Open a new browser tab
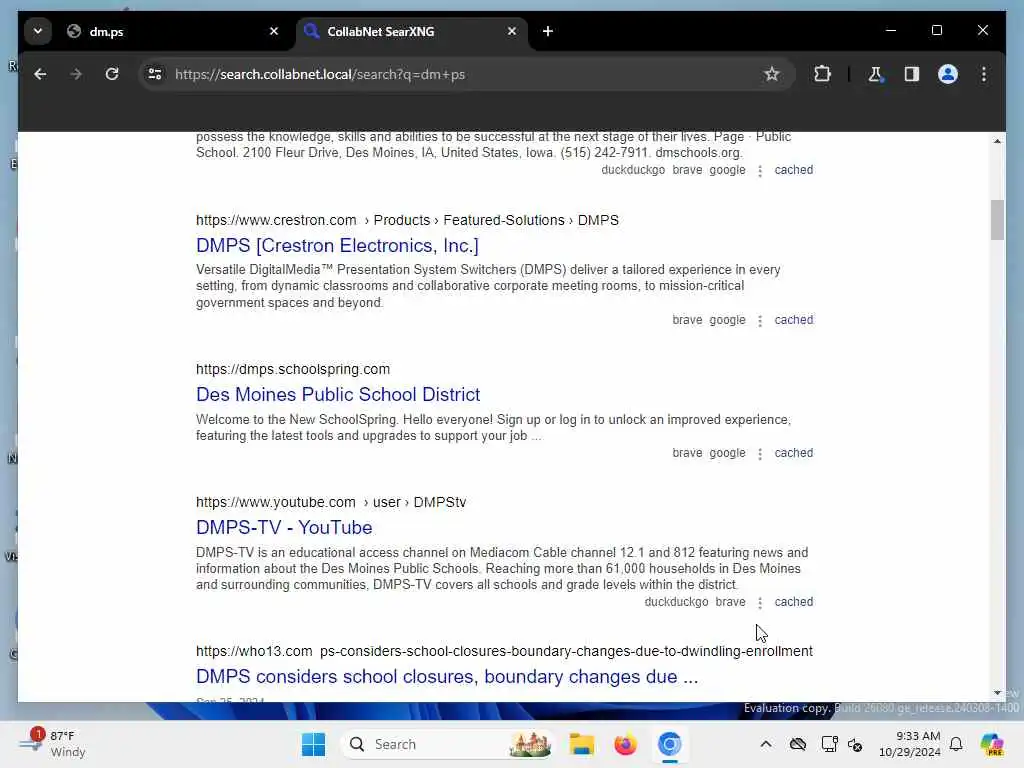 [548, 31]
